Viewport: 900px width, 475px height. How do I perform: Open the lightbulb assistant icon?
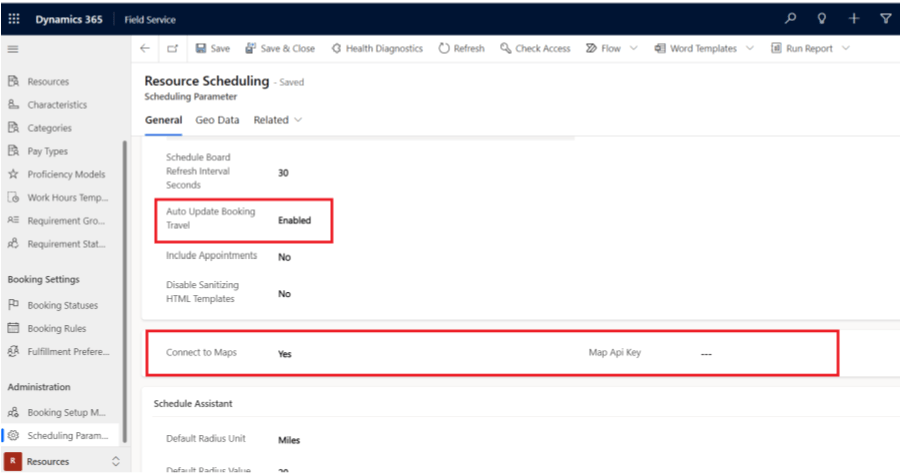pyautogui.click(x=822, y=19)
